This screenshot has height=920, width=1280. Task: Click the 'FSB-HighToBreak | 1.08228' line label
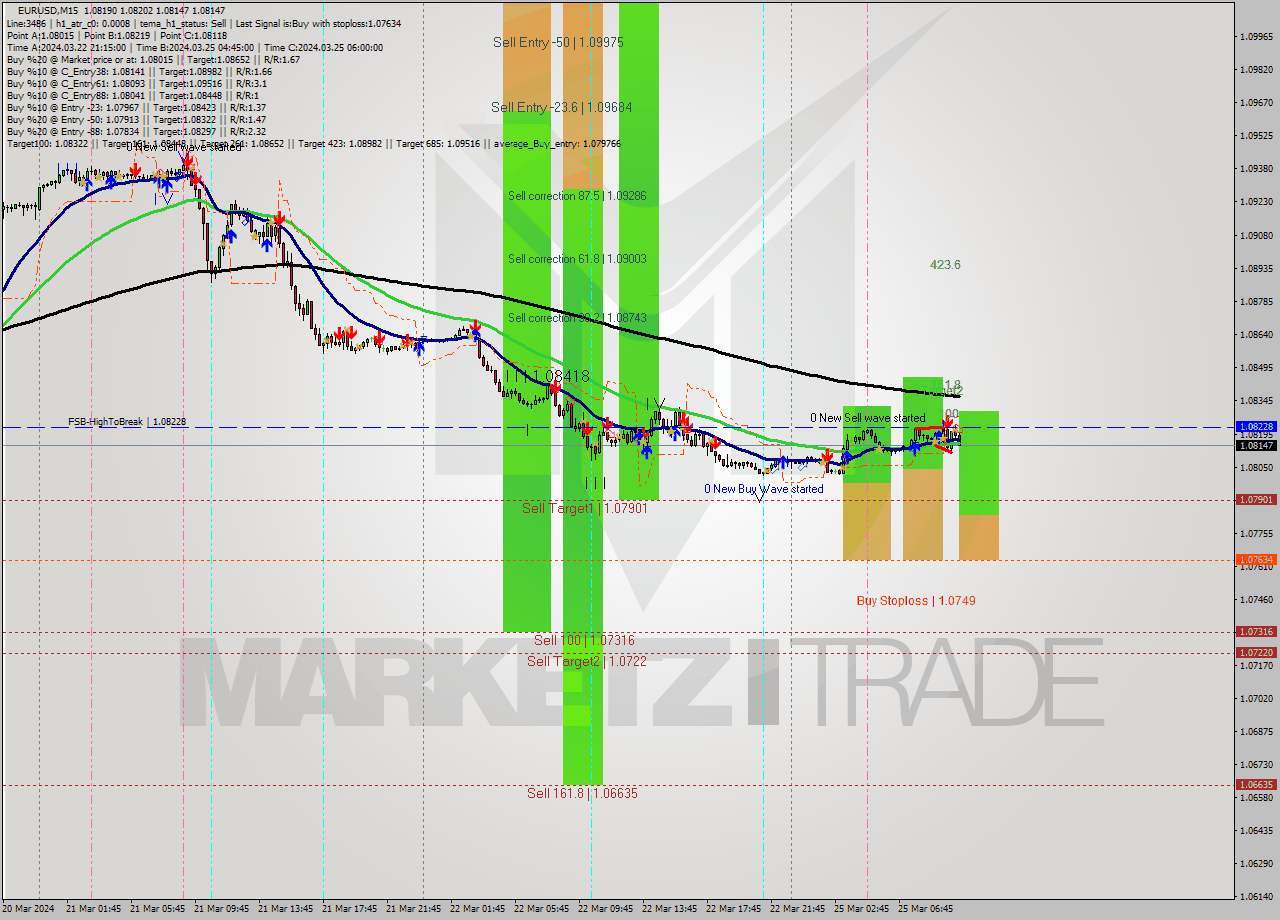(x=127, y=422)
